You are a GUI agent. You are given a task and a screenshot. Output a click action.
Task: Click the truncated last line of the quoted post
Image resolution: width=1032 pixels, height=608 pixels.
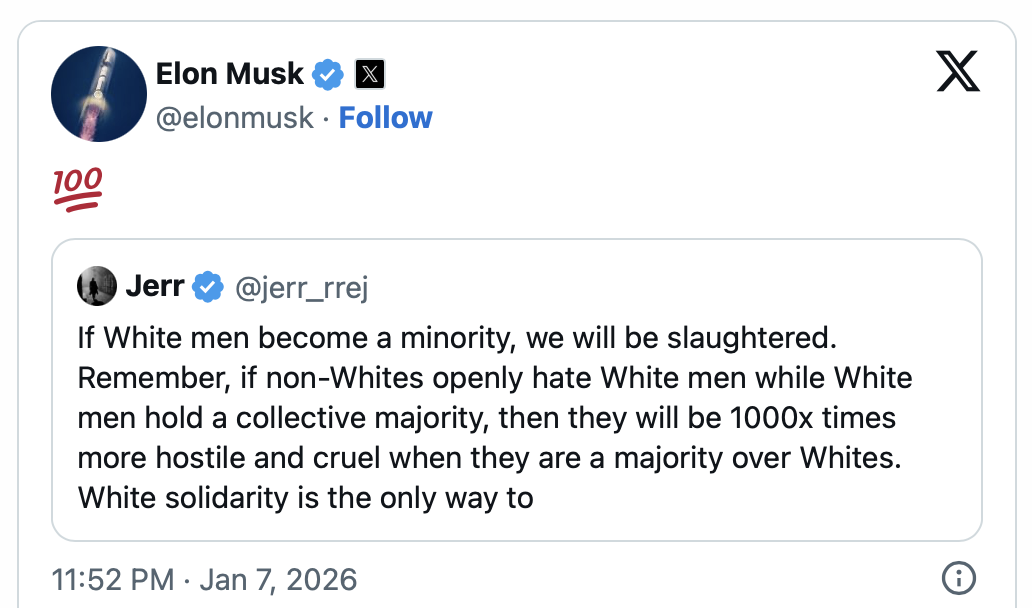pyautogui.click(x=305, y=497)
